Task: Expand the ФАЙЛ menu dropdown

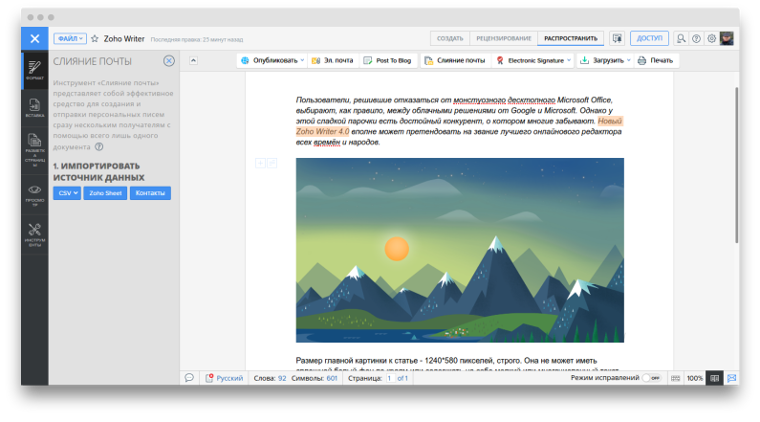Action: click(x=70, y=38)
